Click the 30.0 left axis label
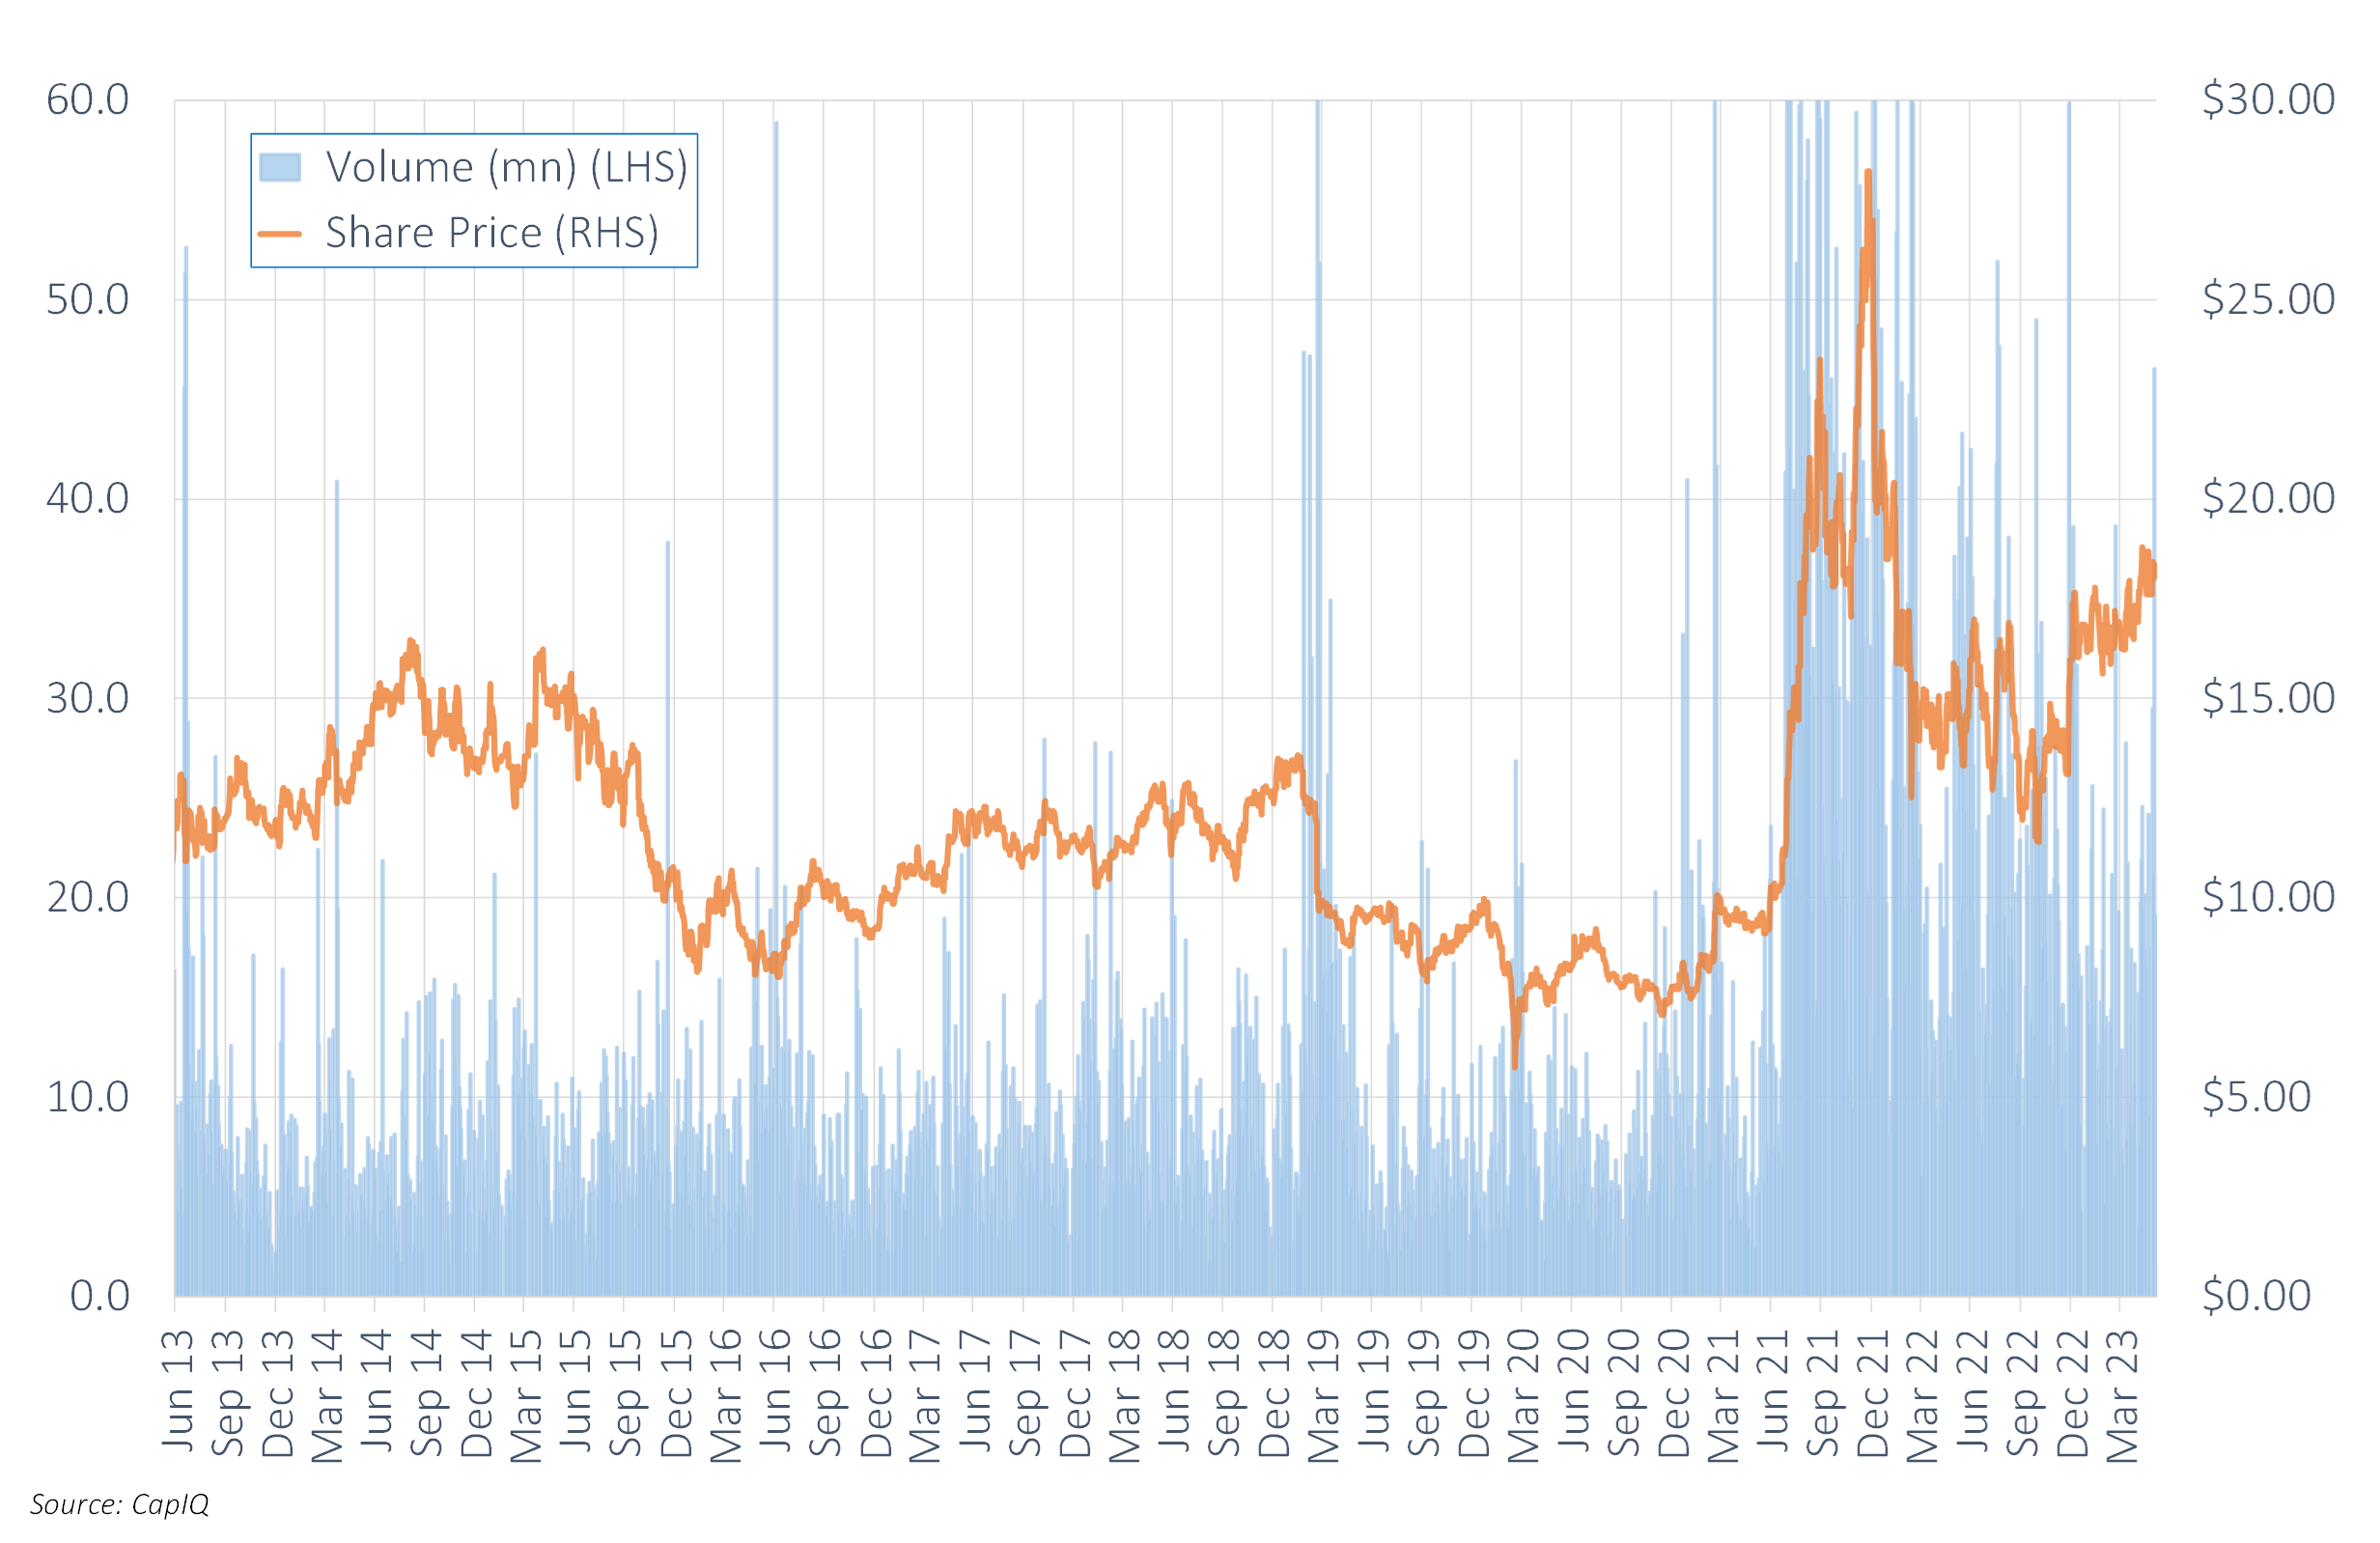This screenshot has height=1543, width=2380. coord(88,698)
